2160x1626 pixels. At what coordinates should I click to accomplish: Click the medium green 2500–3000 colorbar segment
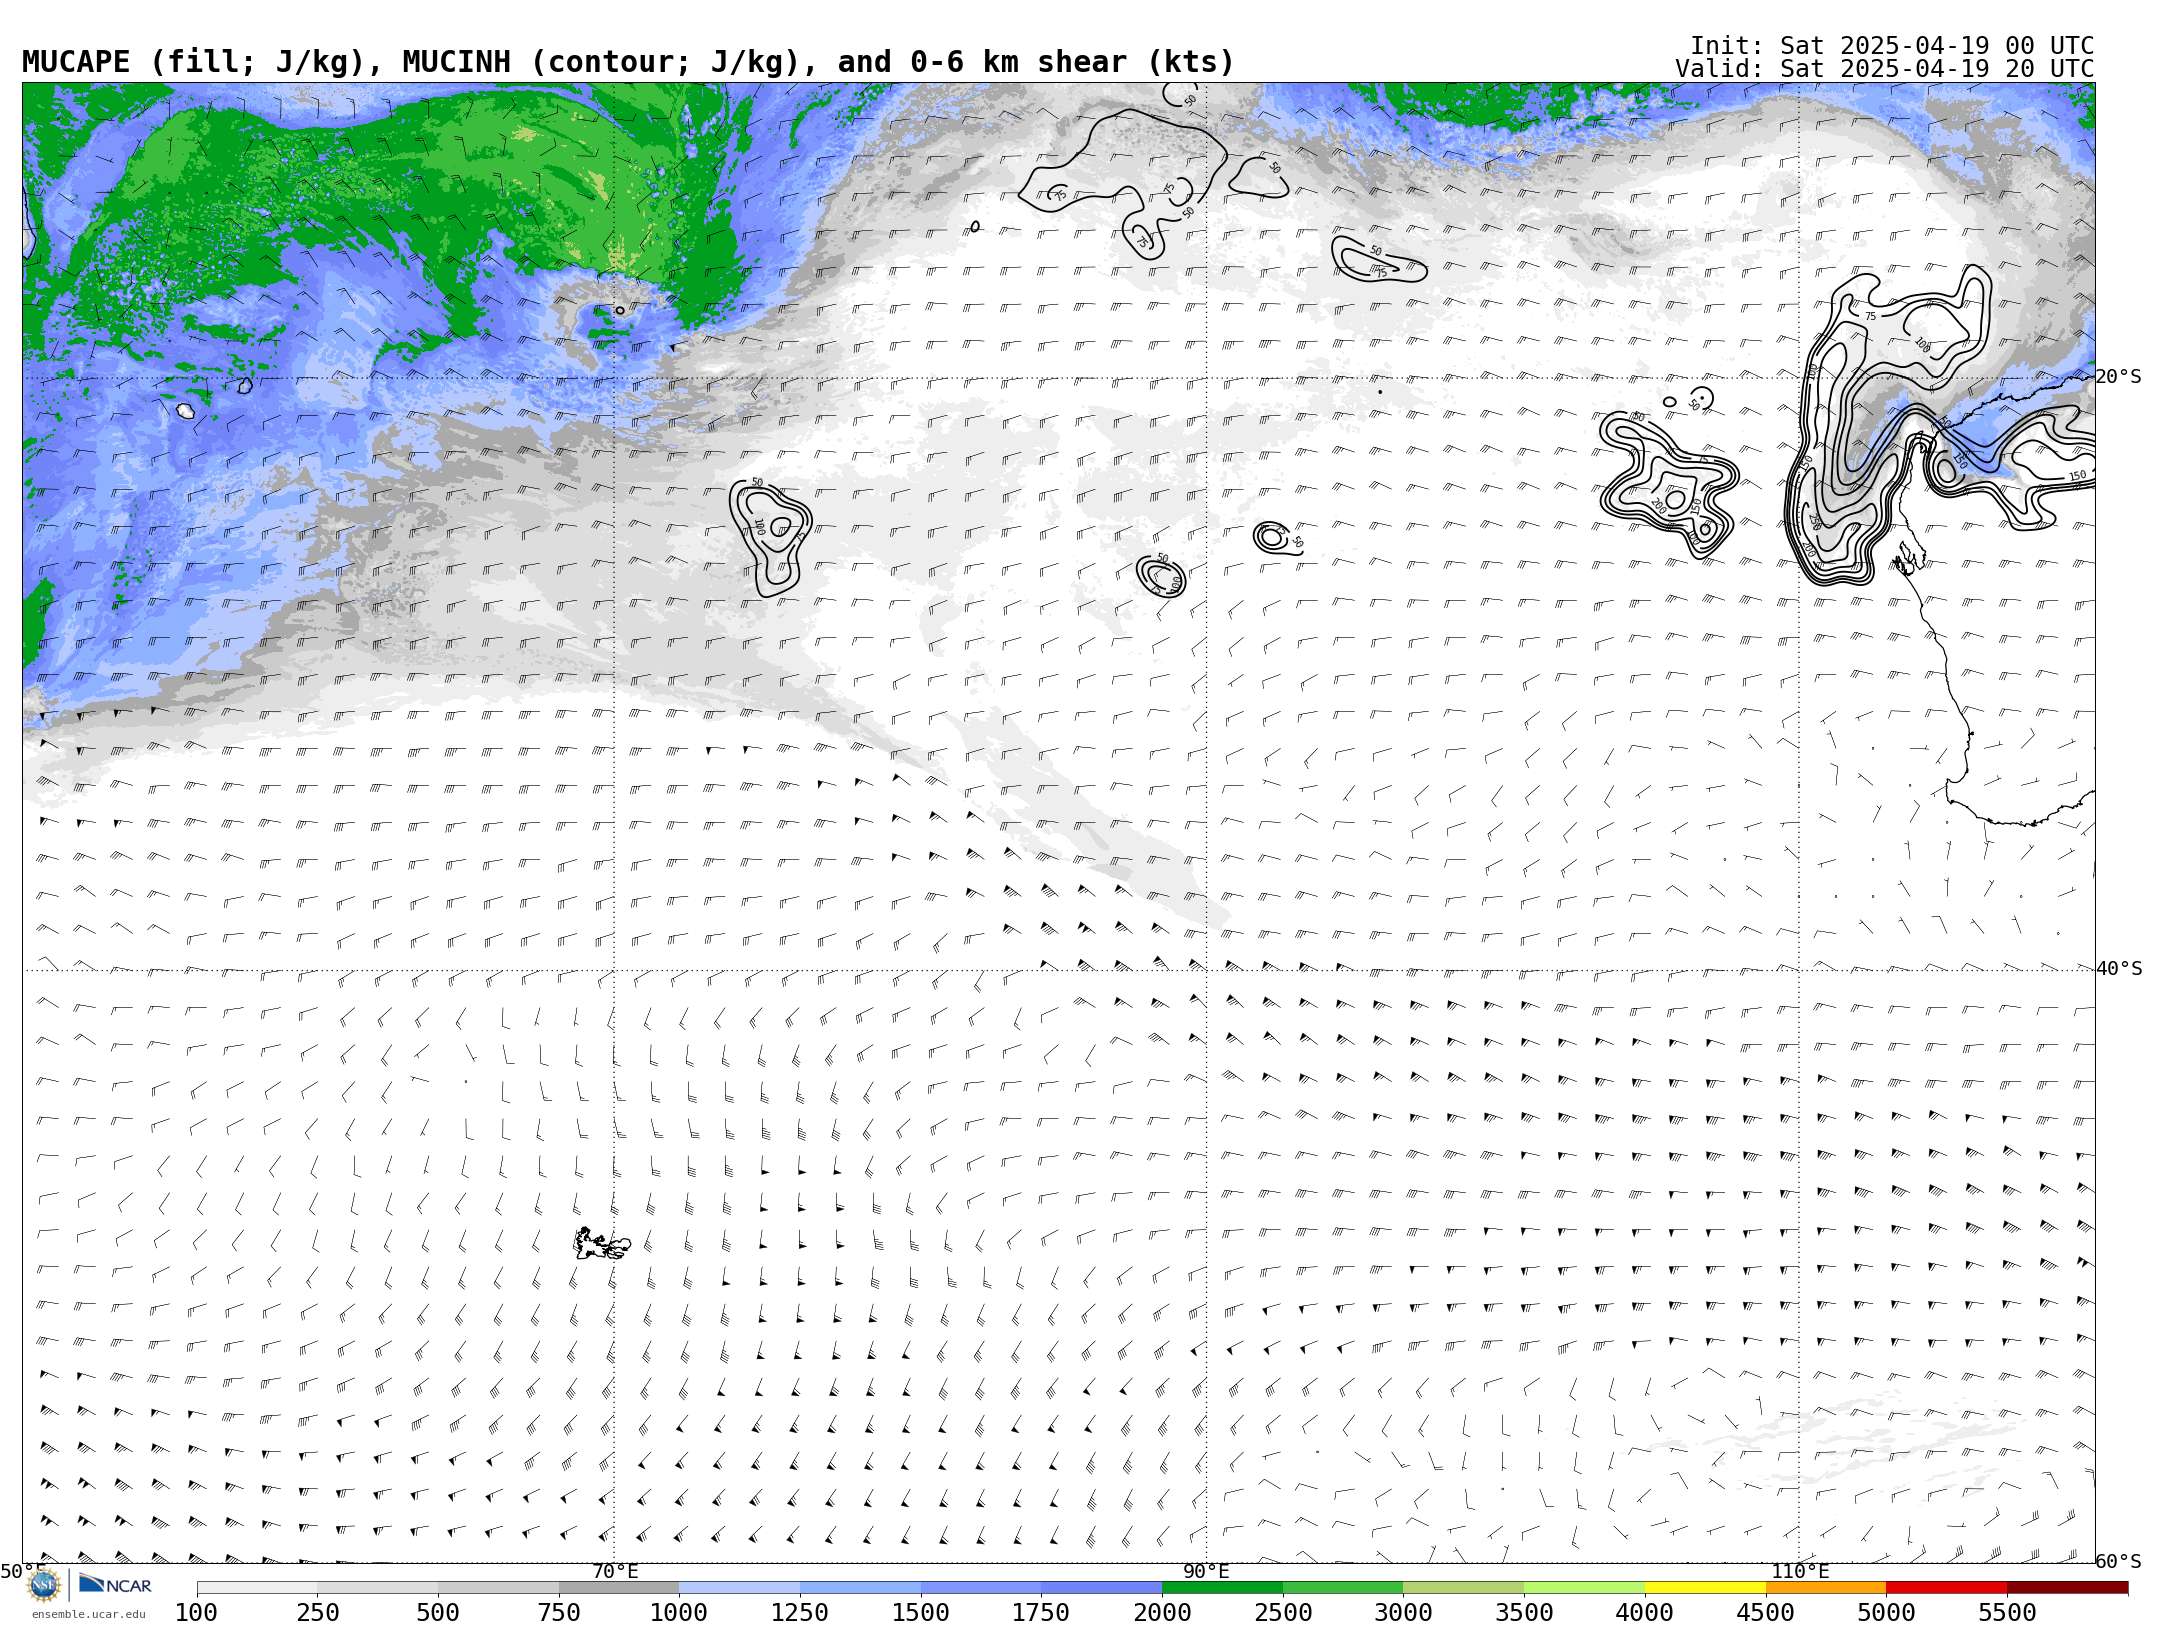click(x=1343, y=1588)
